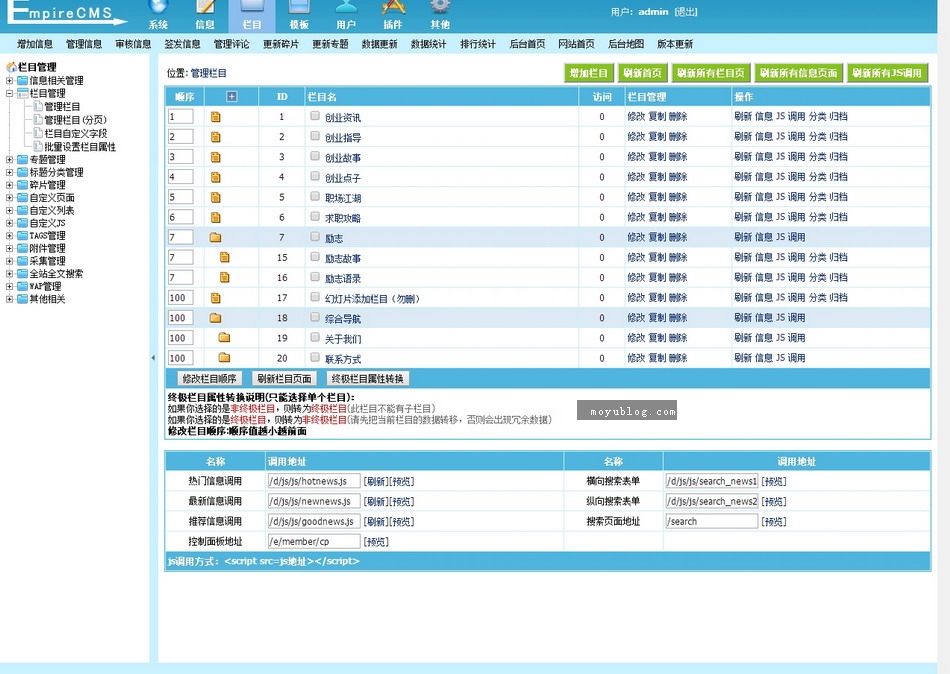
Task: Click the 职场江湖 row document icon
Action: pos(216,198)
